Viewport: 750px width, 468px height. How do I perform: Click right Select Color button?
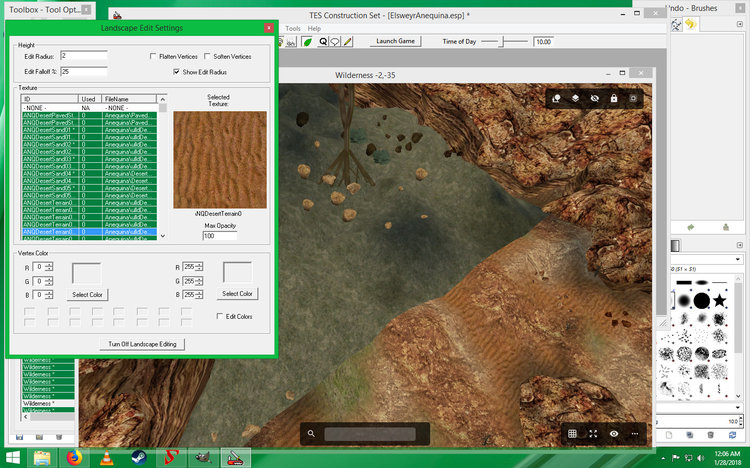[237, 294]
